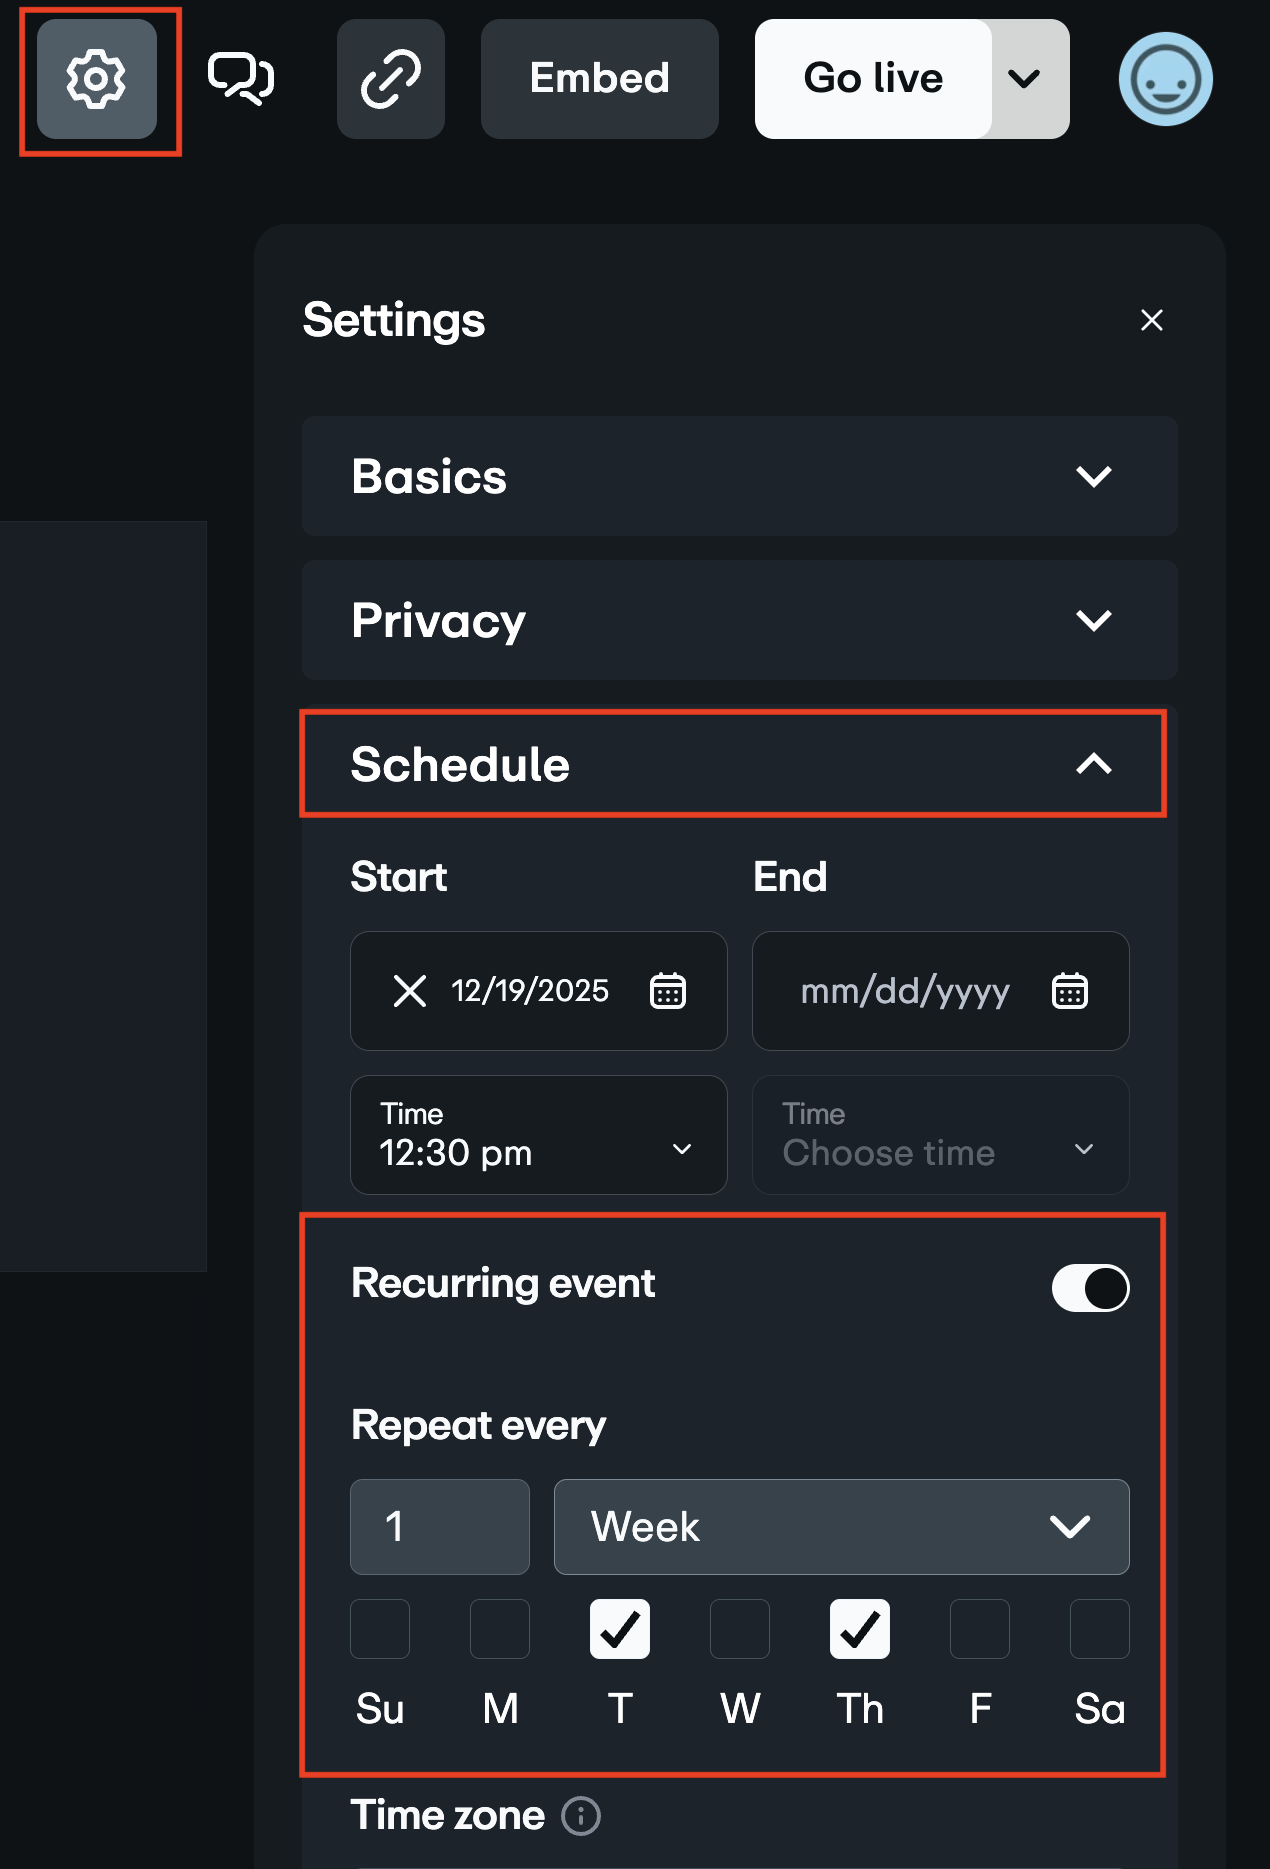Open the start date calendar picker
Image resolution: width=1270 pixels, height=1869 pixels.
[668, 991]
